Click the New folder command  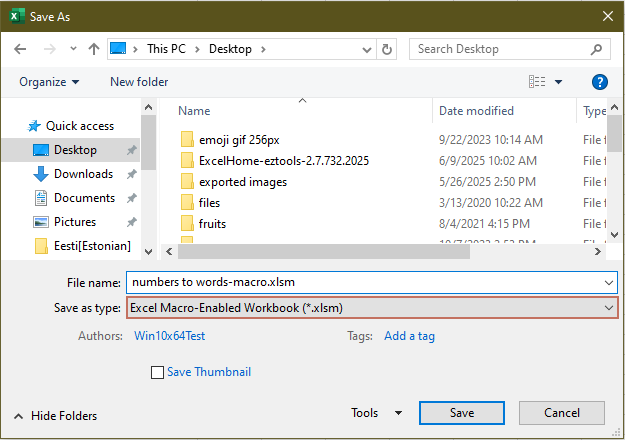pos(139,82)
